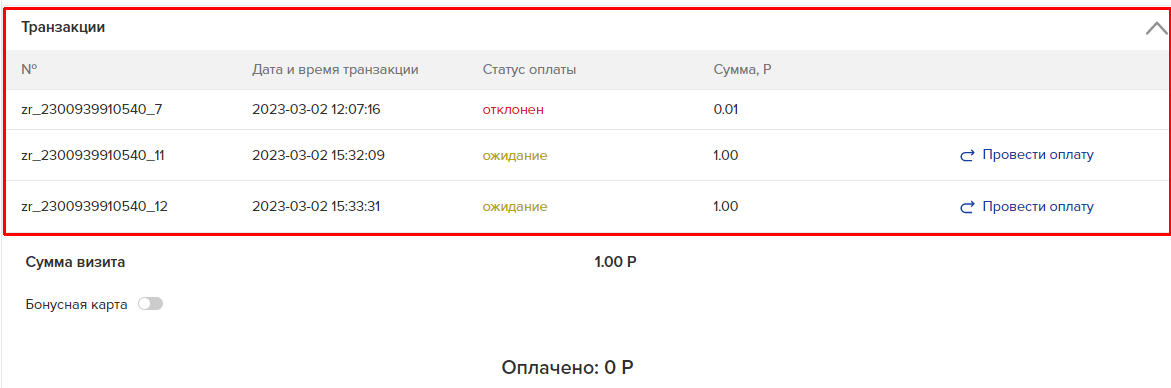Click the retry arrow icon for transaction _12
The width and height of the screenshot is (1171, 388).
click(967, 207)
